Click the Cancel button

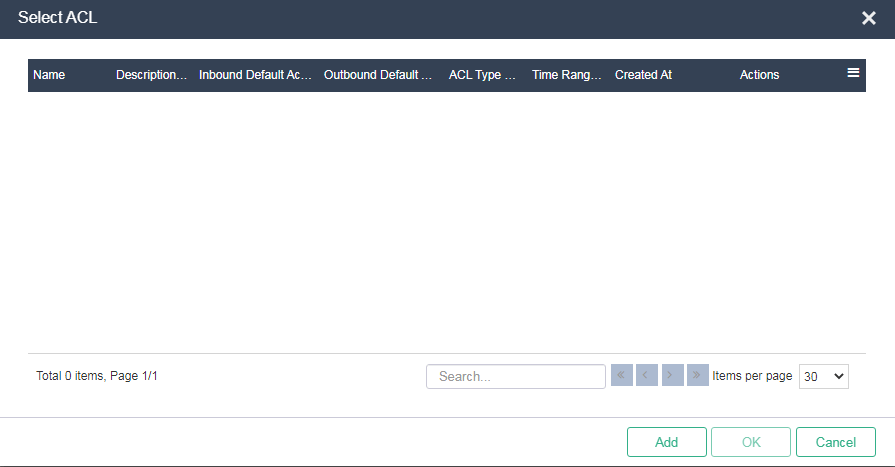(x=836, y=442)
